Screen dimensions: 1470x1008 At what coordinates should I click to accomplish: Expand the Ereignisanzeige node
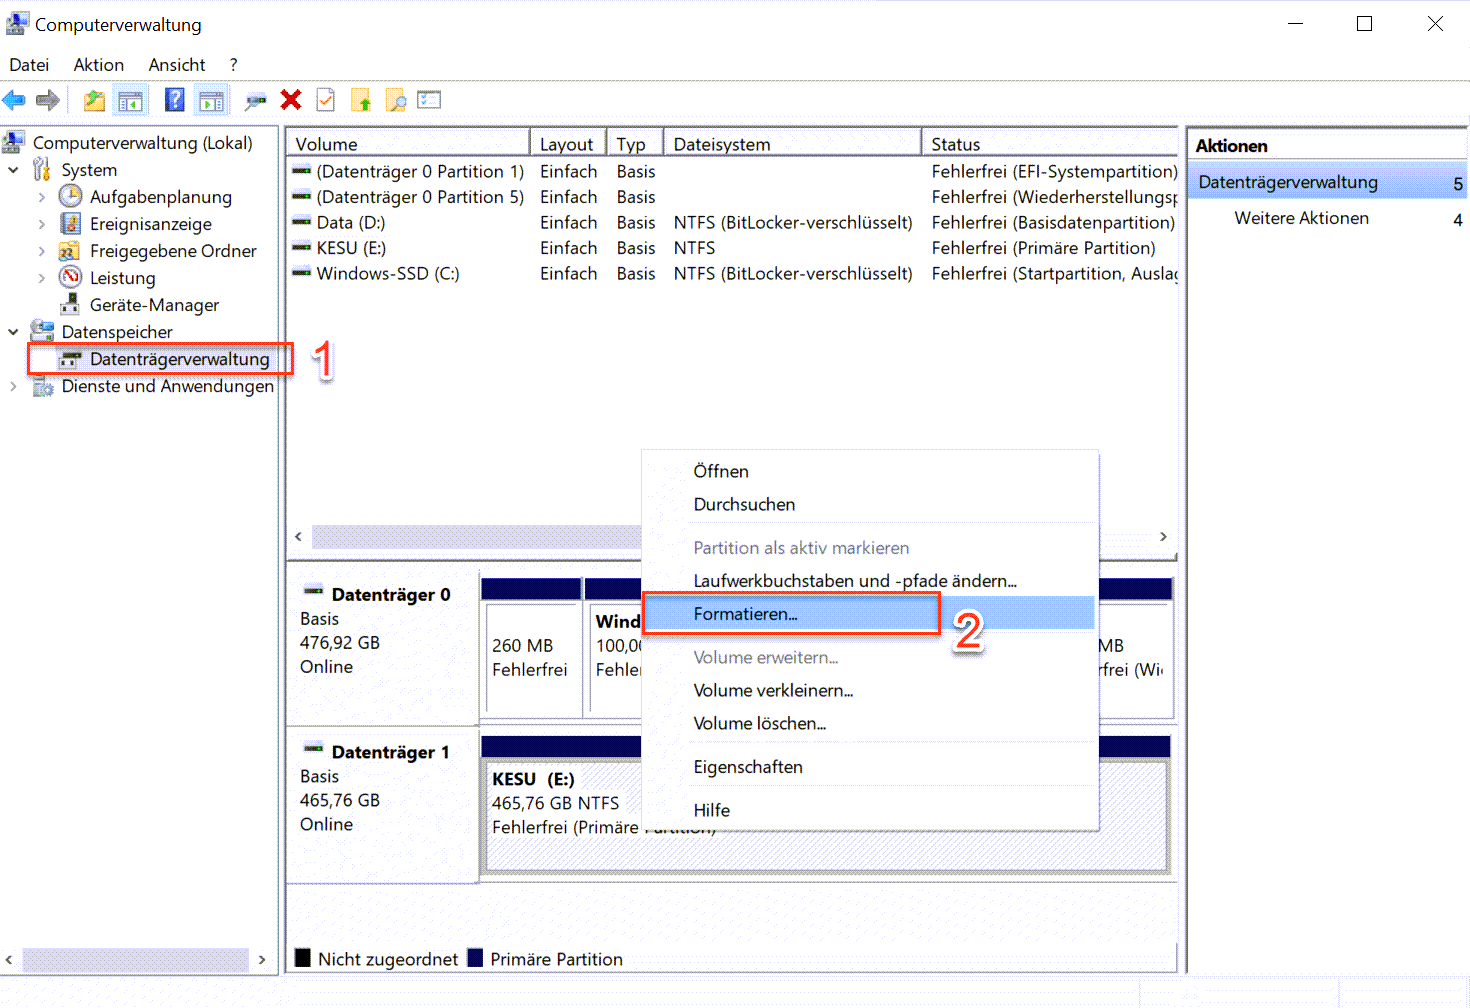click(x=41, y=224)
